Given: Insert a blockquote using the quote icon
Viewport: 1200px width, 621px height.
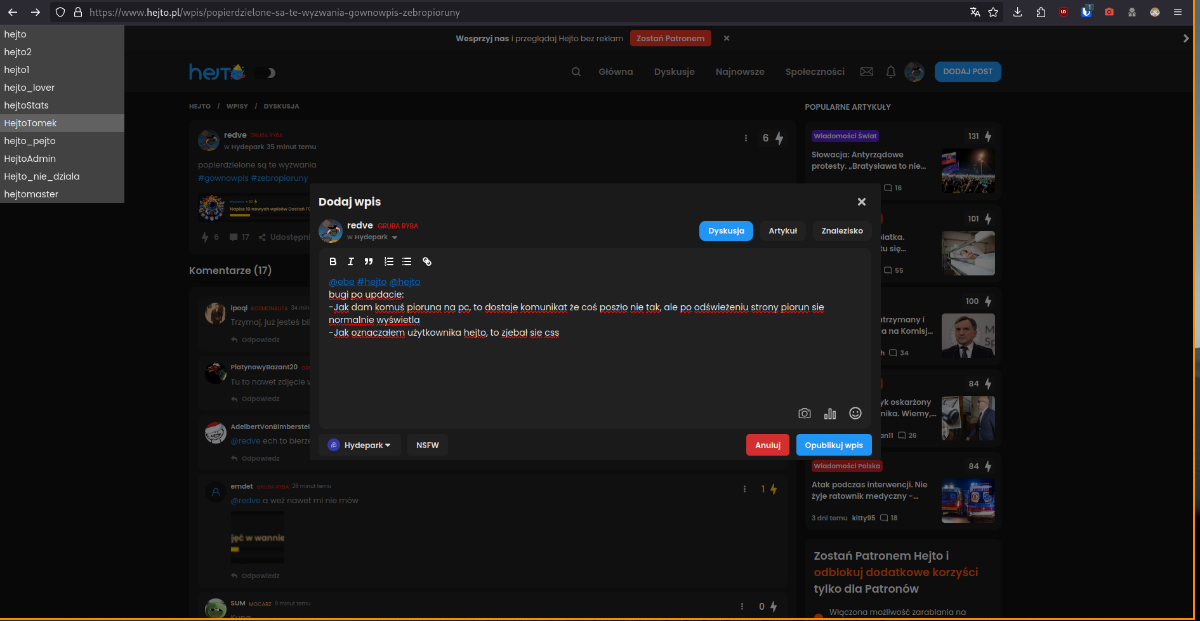Looking at the screenshot, I should click(368, 261).
